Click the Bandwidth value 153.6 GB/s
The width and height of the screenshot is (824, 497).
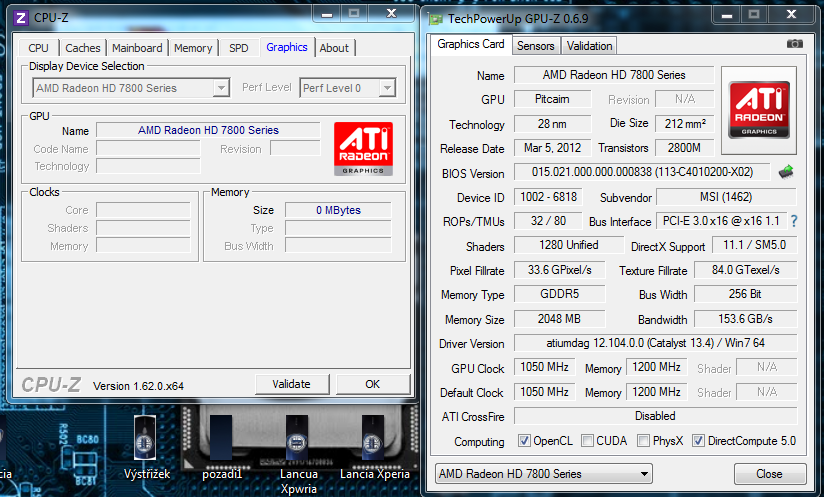tap(745, 319)
